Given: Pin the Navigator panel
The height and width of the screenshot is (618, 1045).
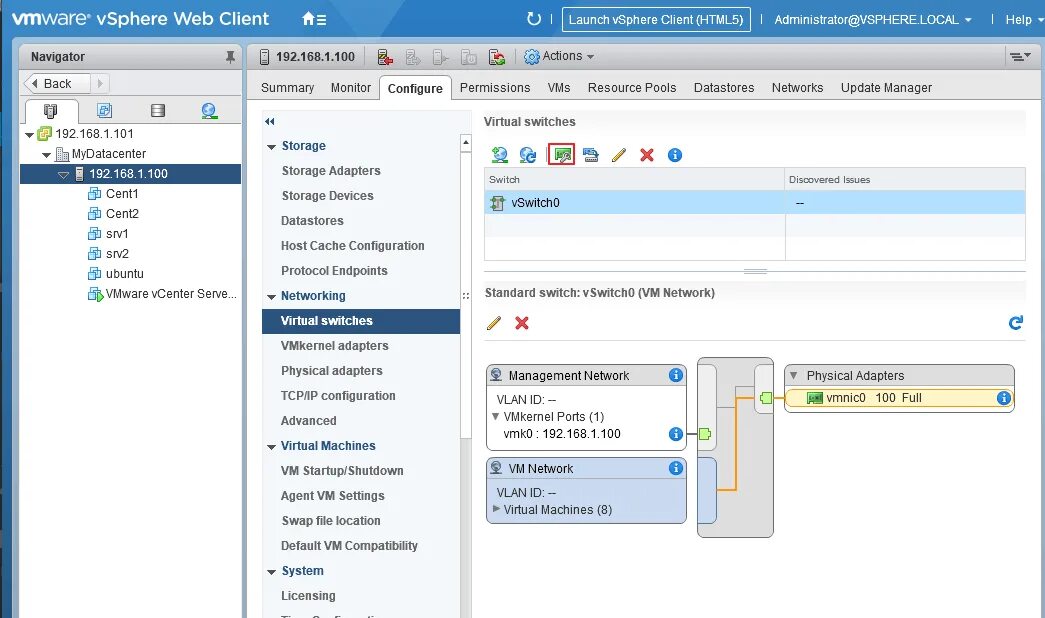Looking at the screenshot, I should point(230,57).
